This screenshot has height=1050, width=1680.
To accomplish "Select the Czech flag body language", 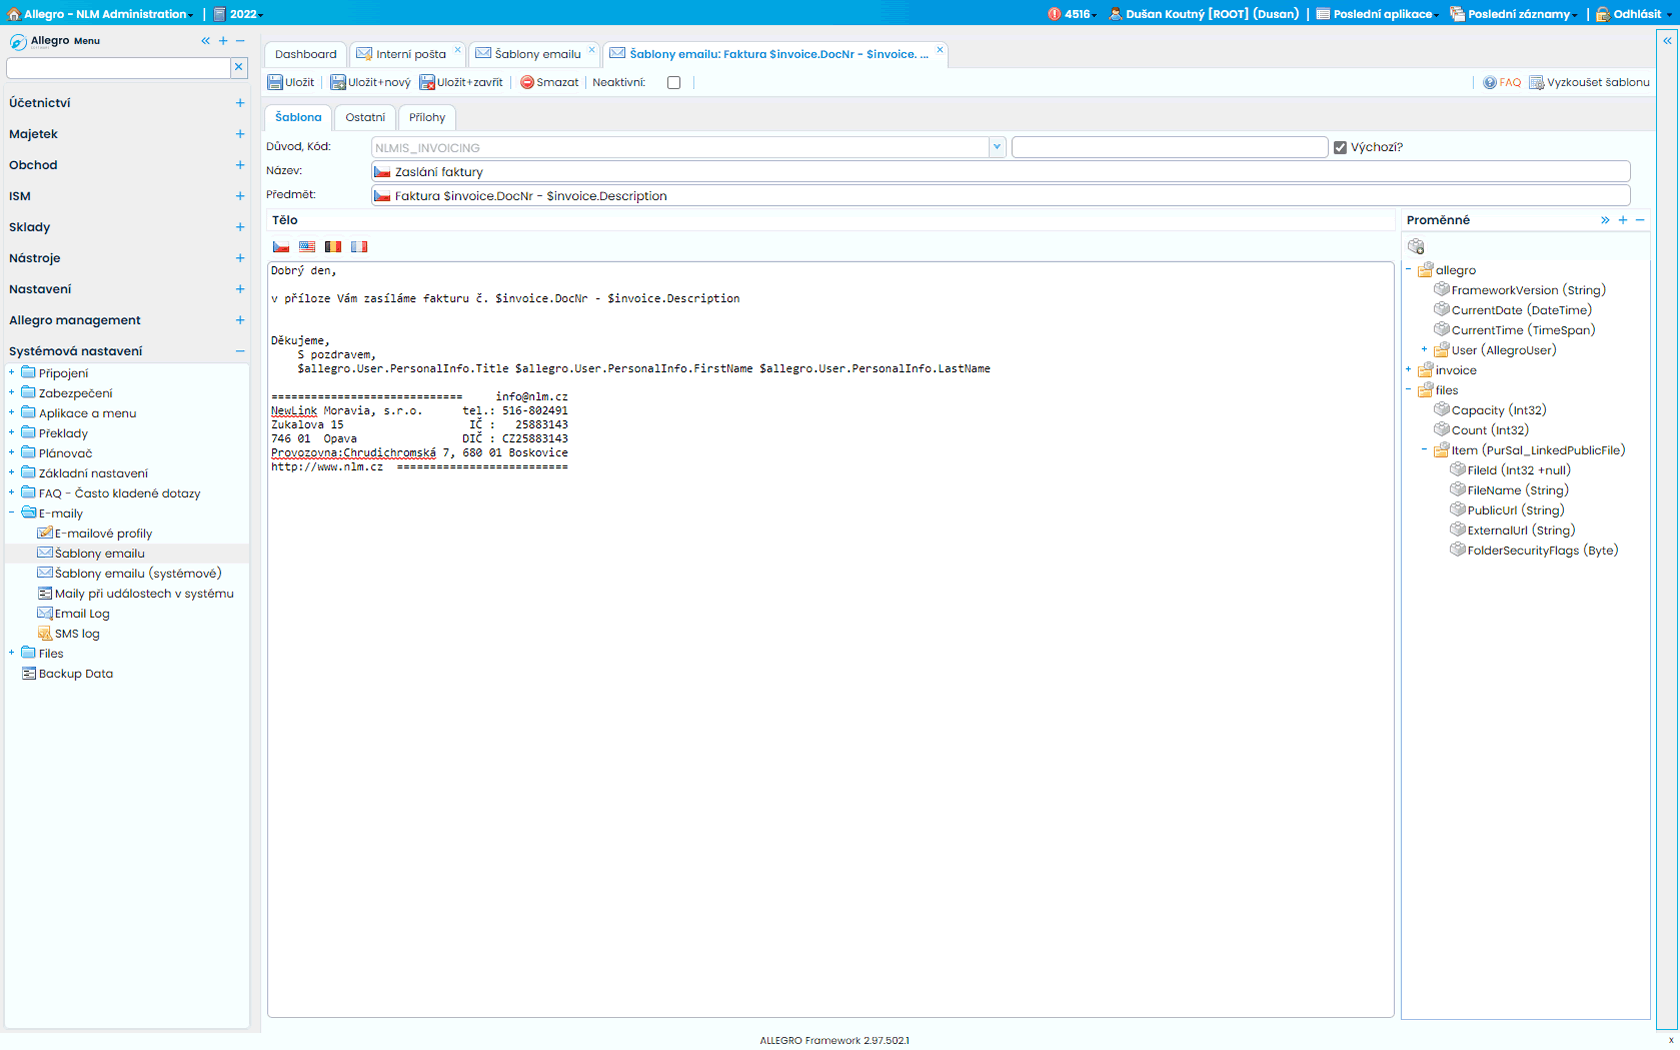I will pyautogui.click(x=281, y=247).
